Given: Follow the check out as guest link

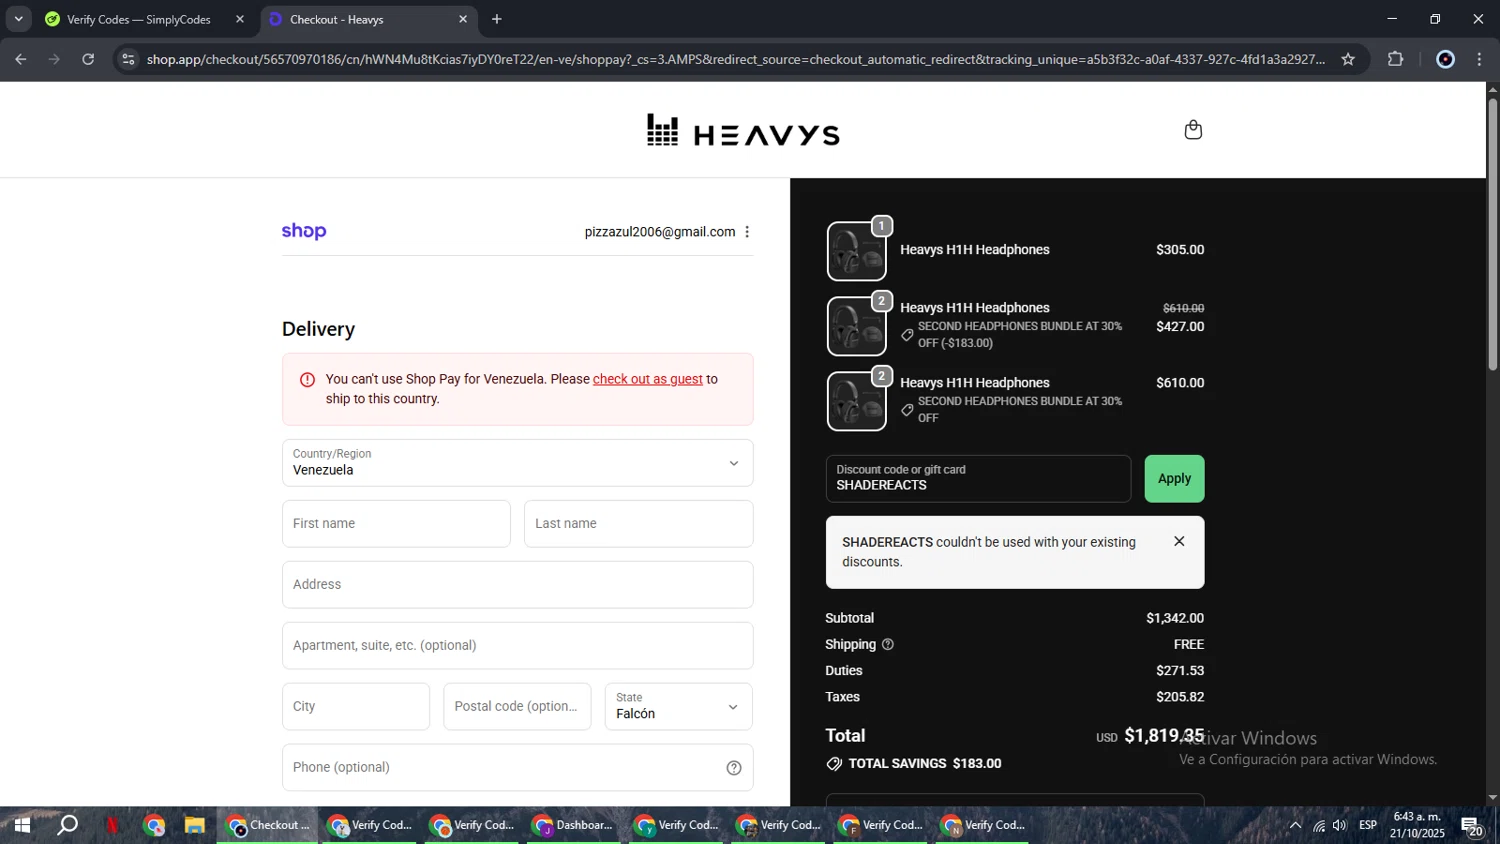Looking at the screenshot, I should (648, 379).
